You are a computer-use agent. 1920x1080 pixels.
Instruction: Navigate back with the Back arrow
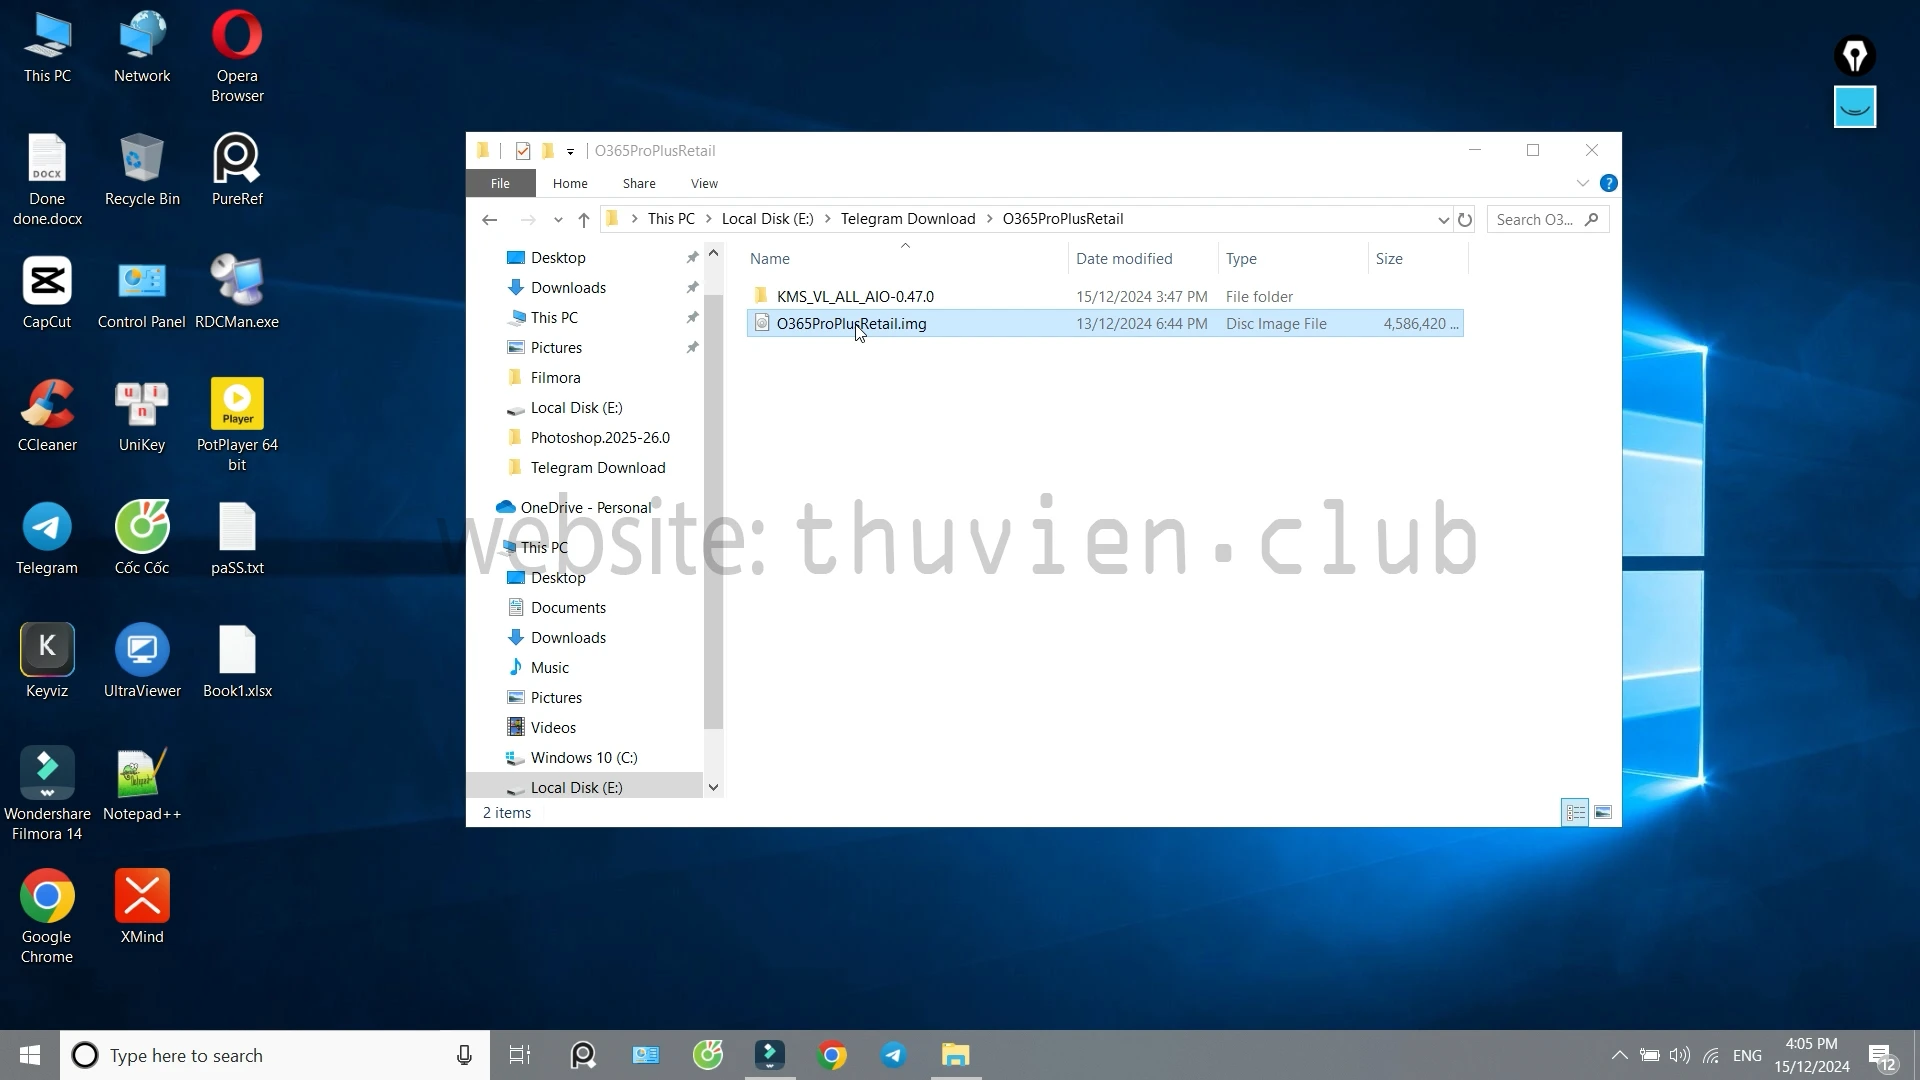pyautogui.click(x=489, y=220)
